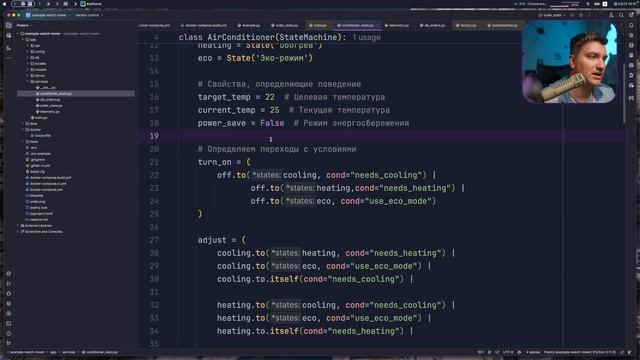640x360 pixels.
Task: Expand Scratches and Consoles node
Action: 18,231
